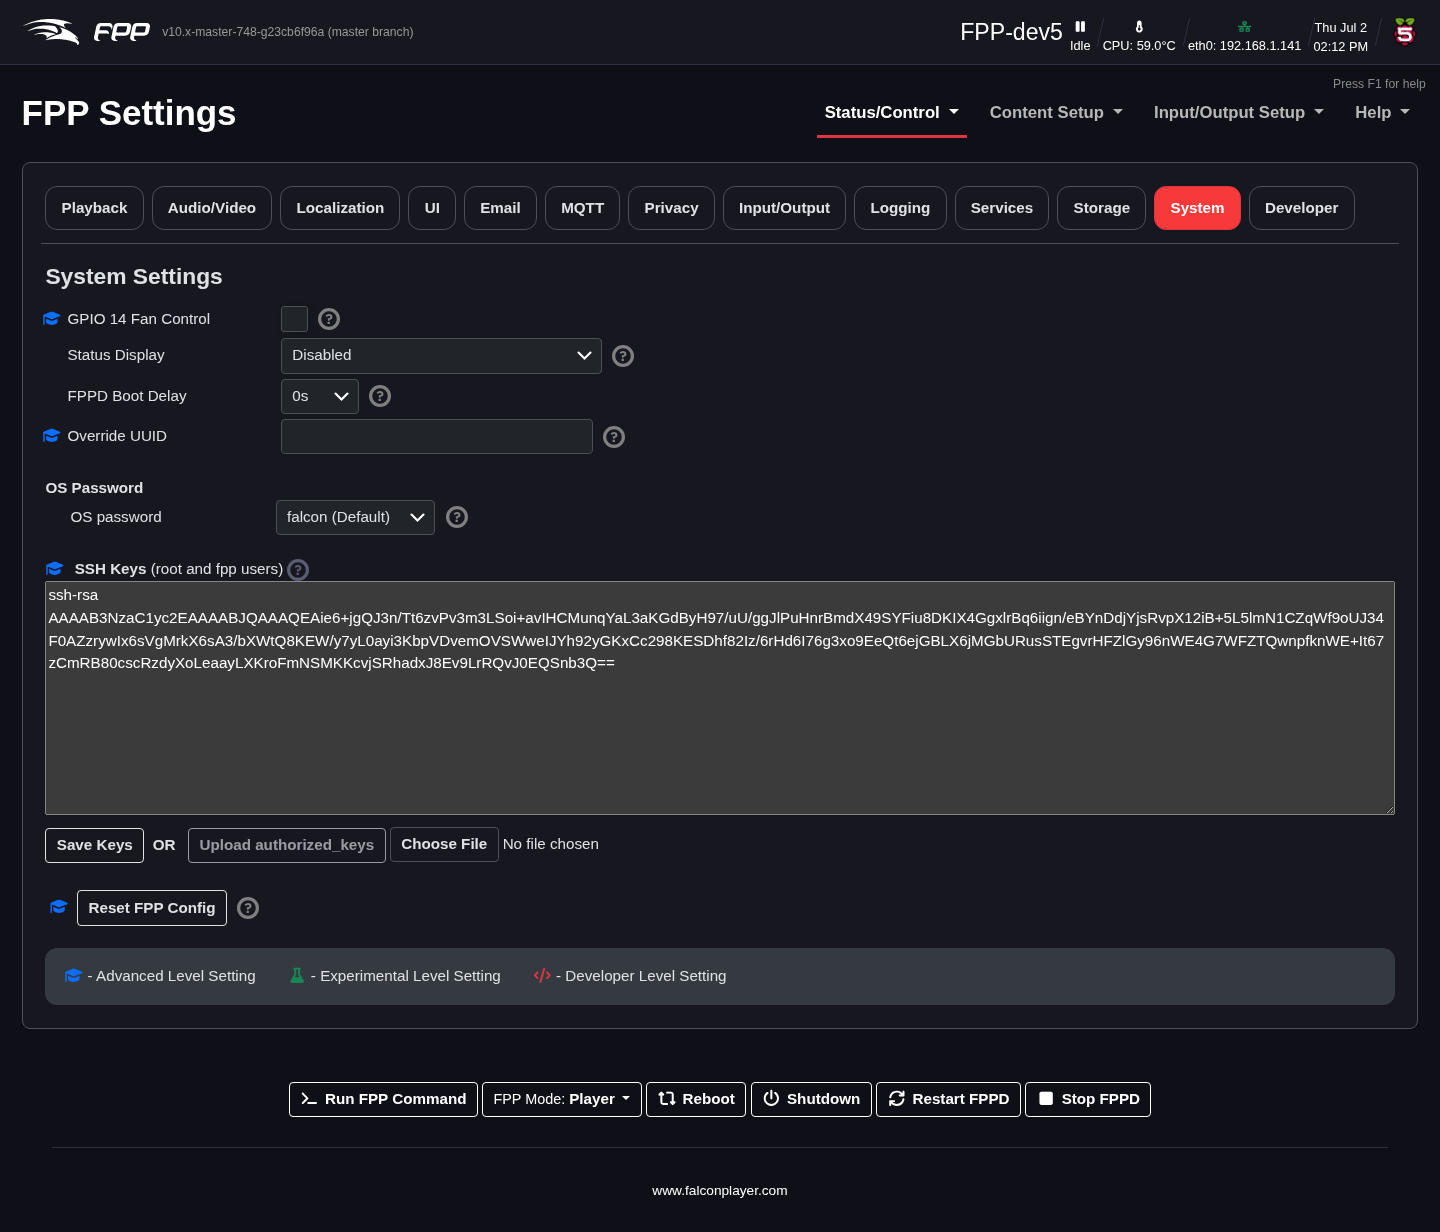The height and width of the screenshot is (1232, 1440).
Task: Select the active System tab
Action: pyautogui.click(x=1197, y=208)
